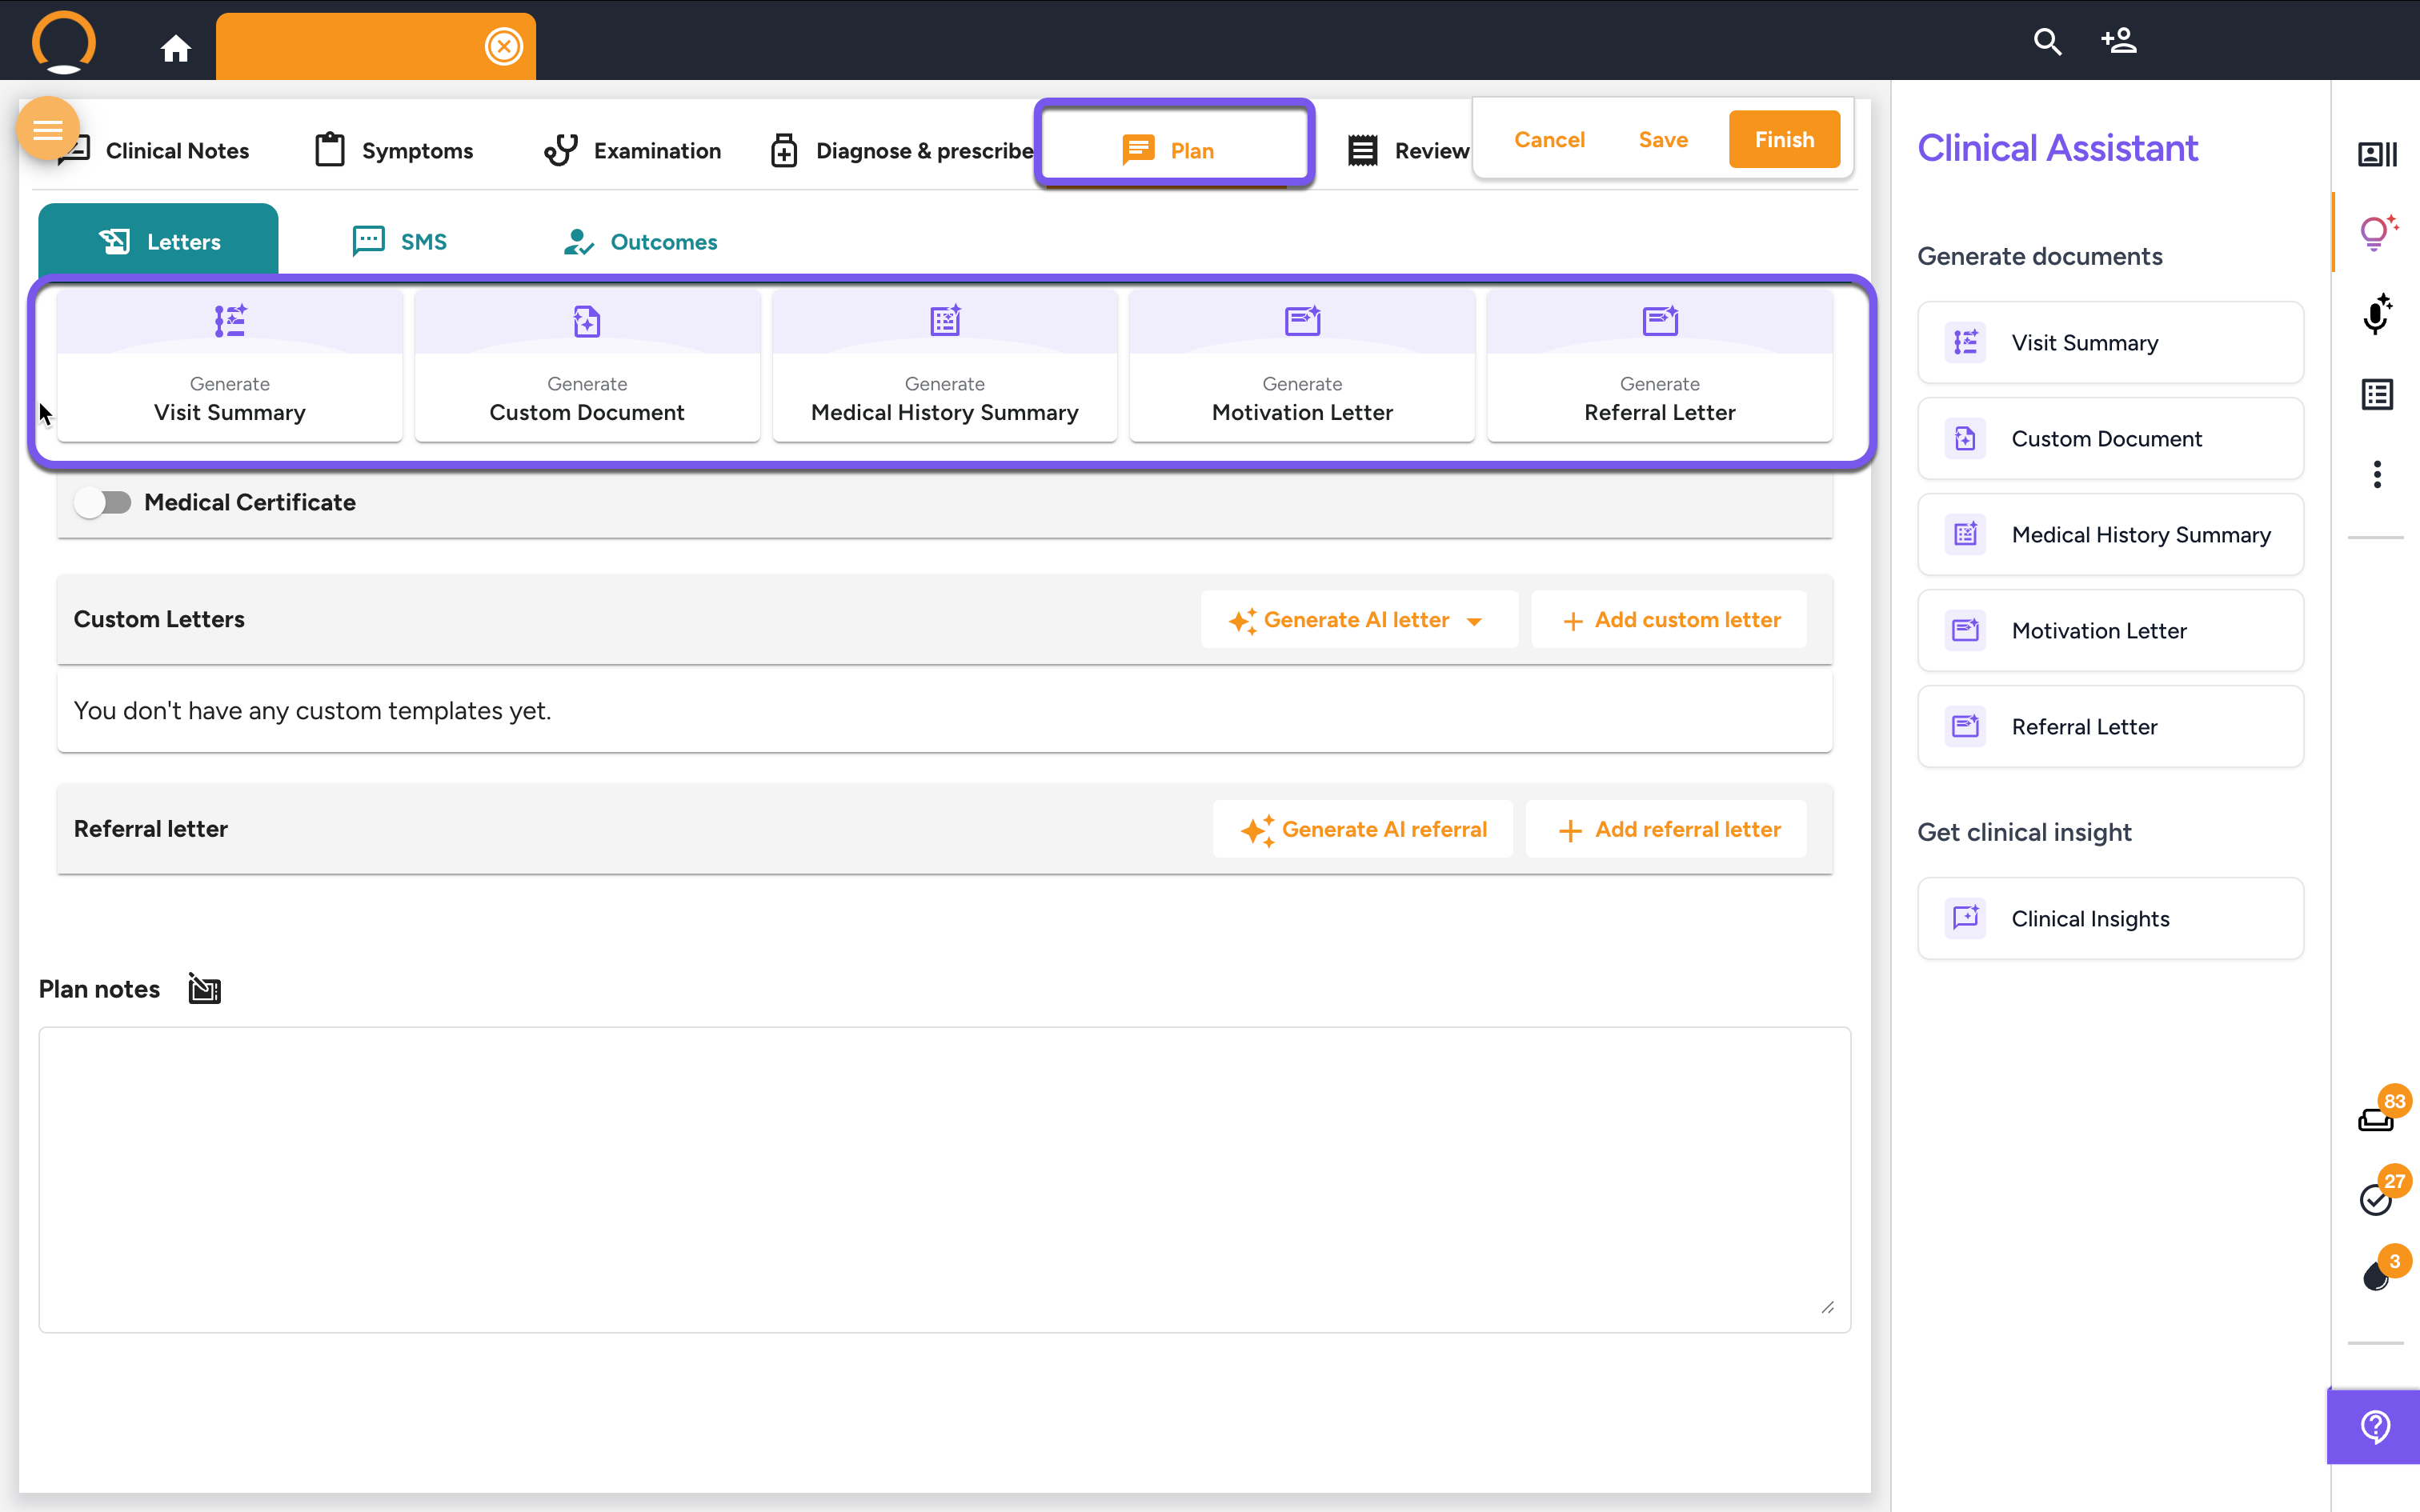Image resolution: width=2420 pixels, height=1512 pixels.
Task: Close the orange patient tab
Action: tap(503, 46)
